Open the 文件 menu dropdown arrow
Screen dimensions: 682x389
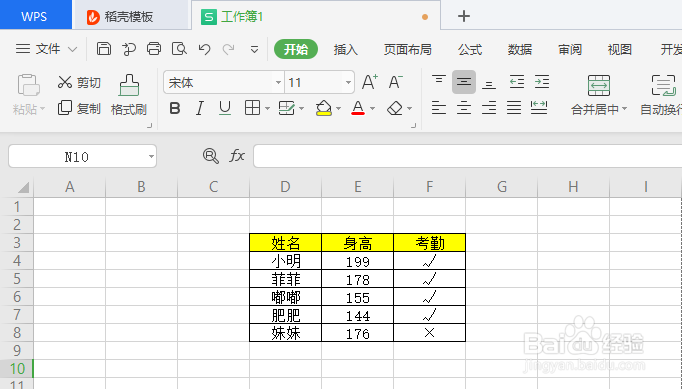pyautogui.click(x=73, y=49)
